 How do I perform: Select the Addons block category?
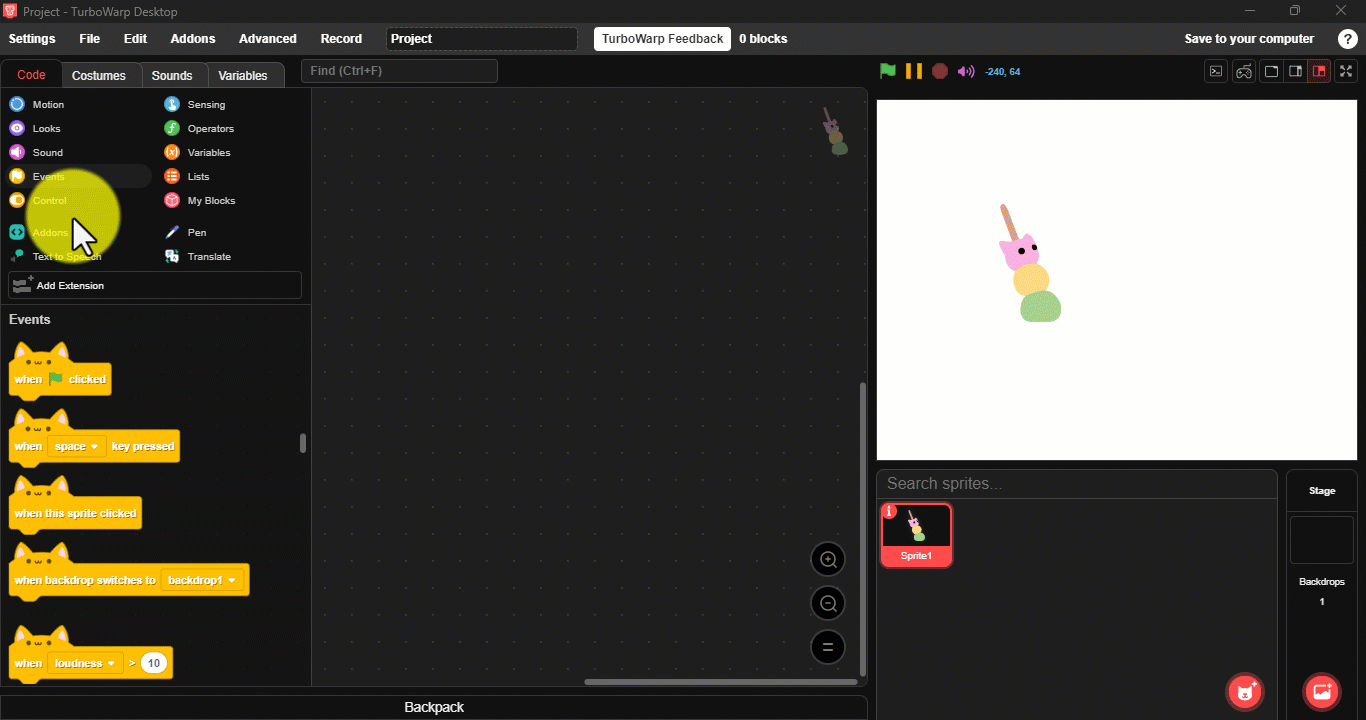pyautogui.click(x=39, y=232)
